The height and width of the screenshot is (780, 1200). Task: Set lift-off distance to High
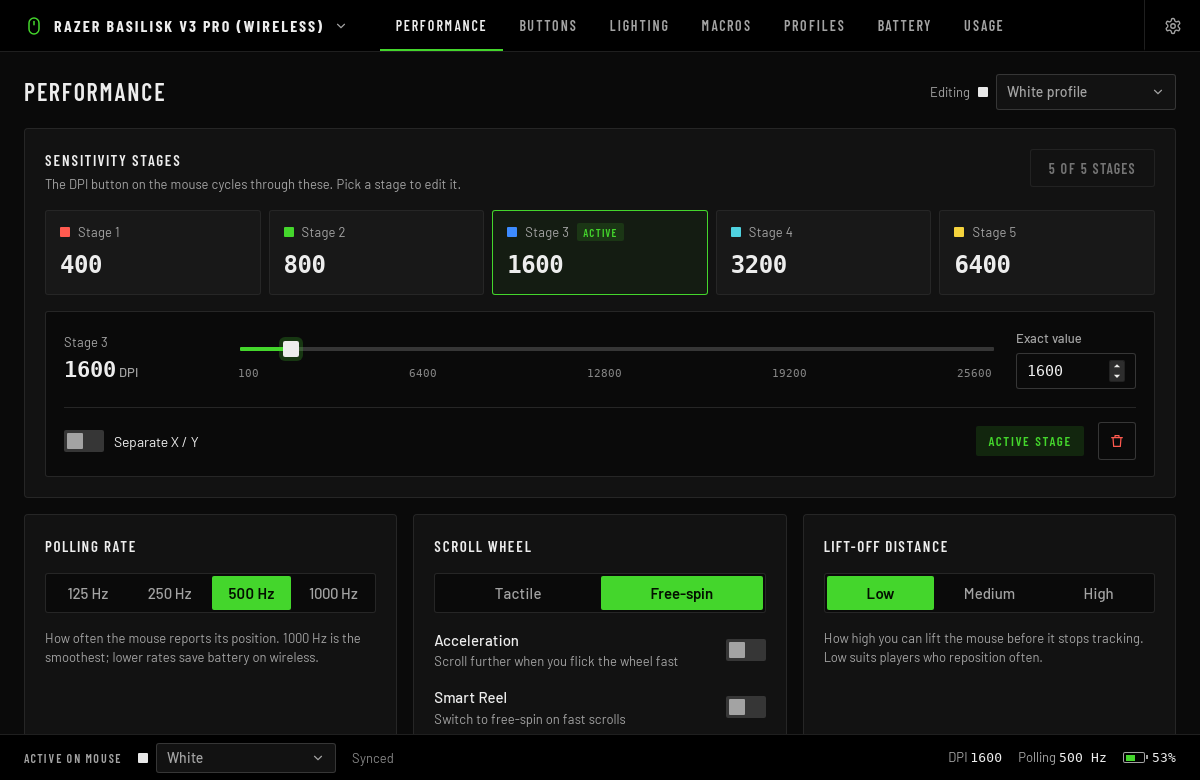tap(1098, 593)
